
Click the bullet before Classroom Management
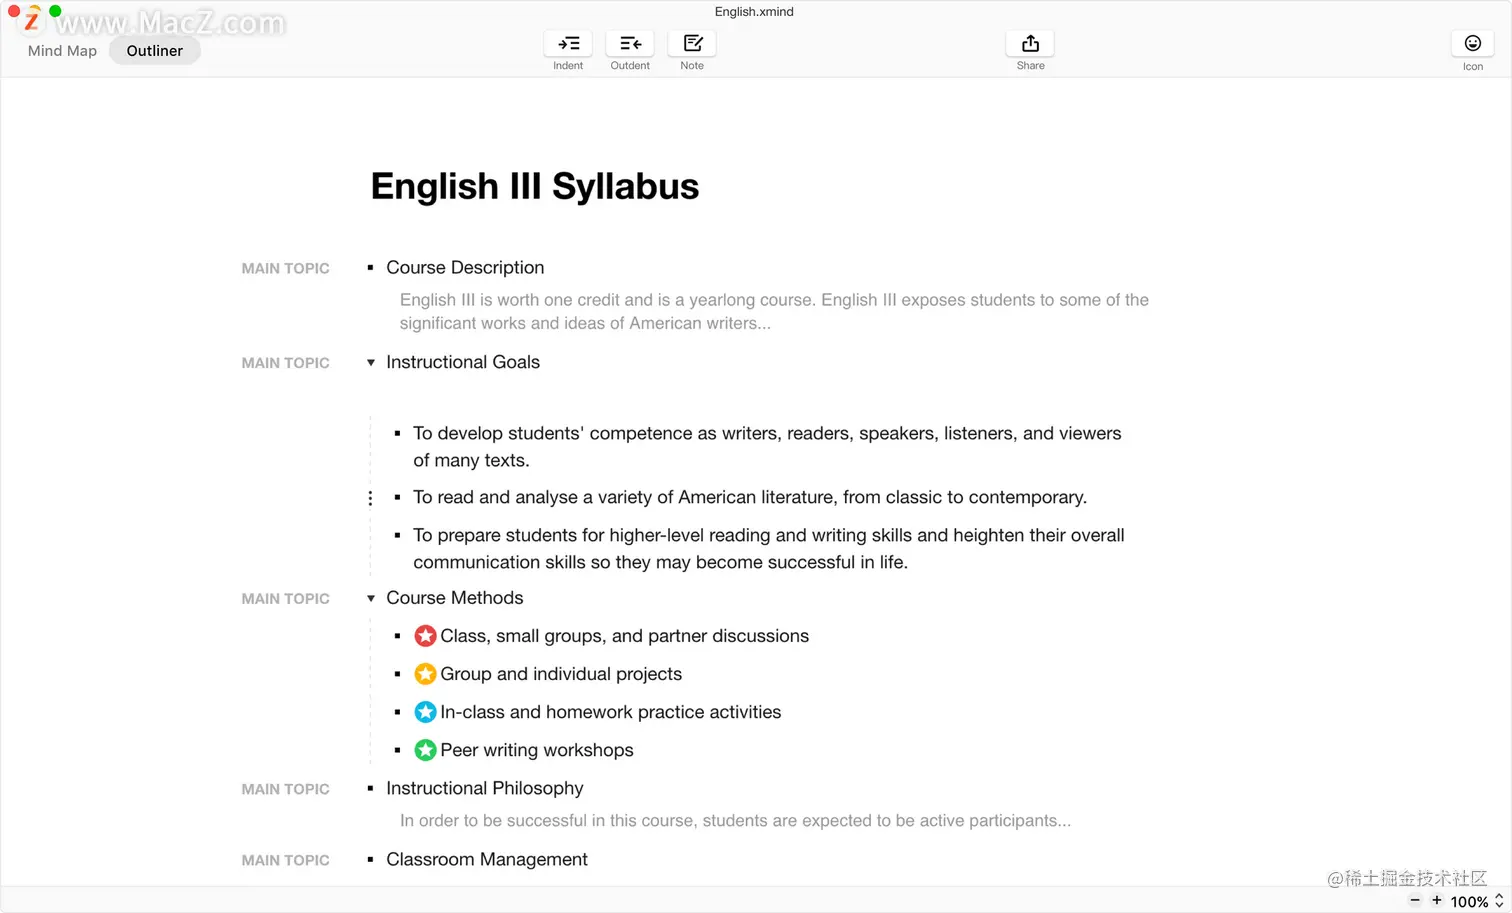pos(370,860)
